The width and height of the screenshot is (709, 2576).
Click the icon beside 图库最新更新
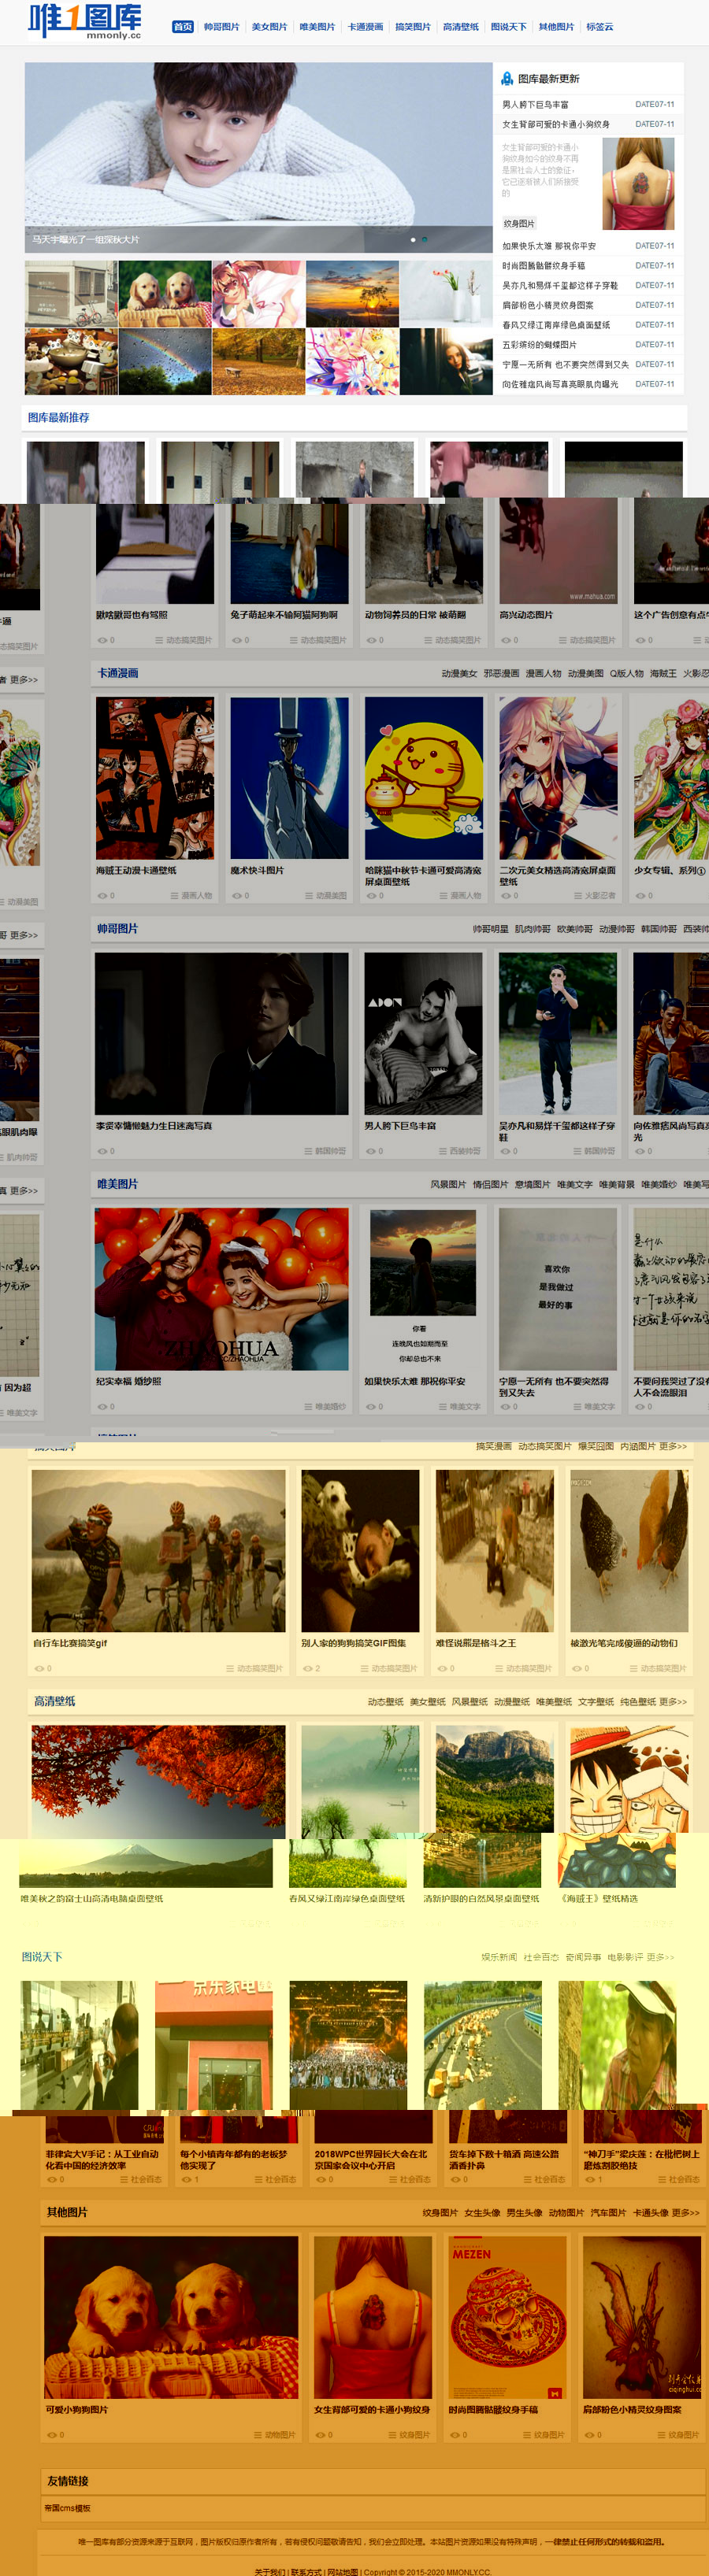pos(507,78)
